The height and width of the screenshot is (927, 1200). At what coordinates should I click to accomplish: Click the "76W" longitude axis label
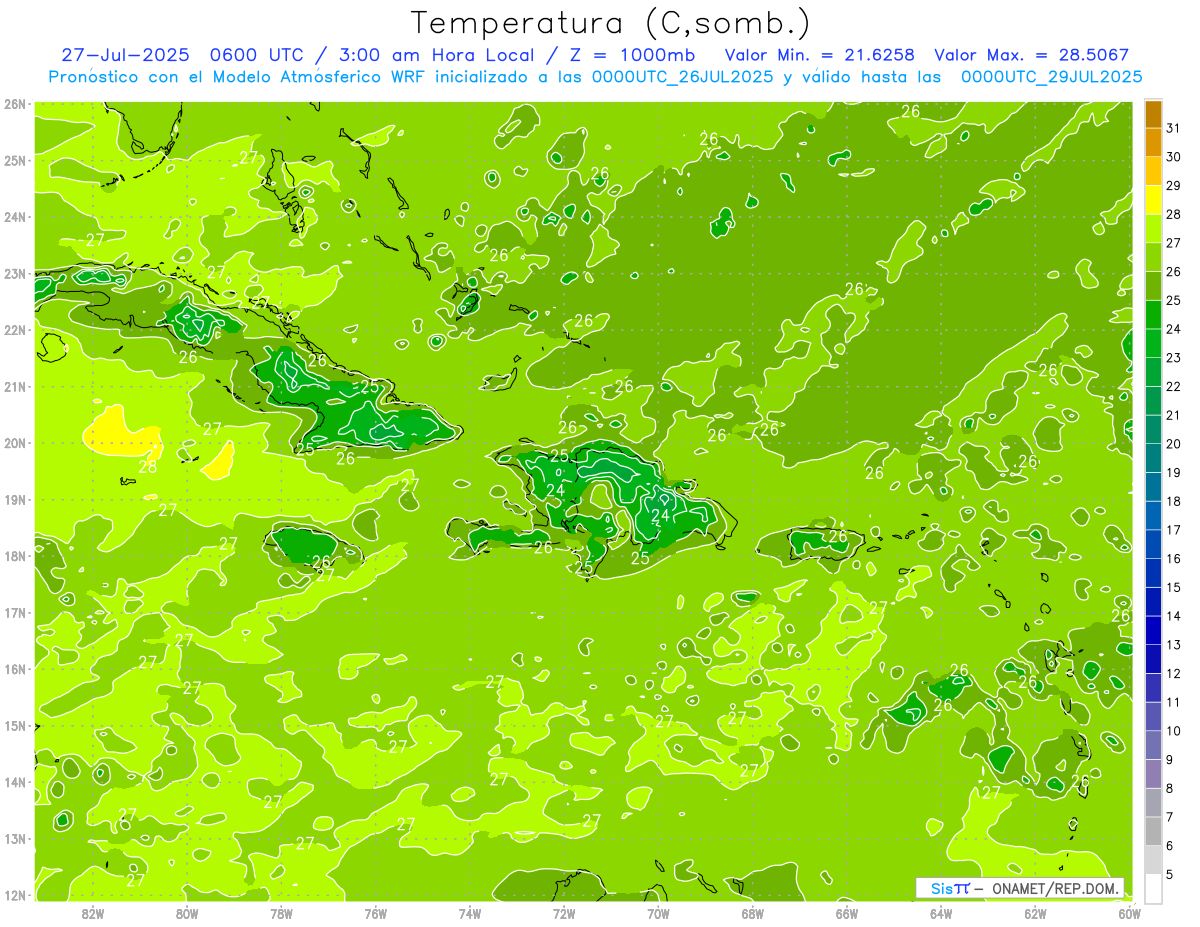[x=375, y=913]
